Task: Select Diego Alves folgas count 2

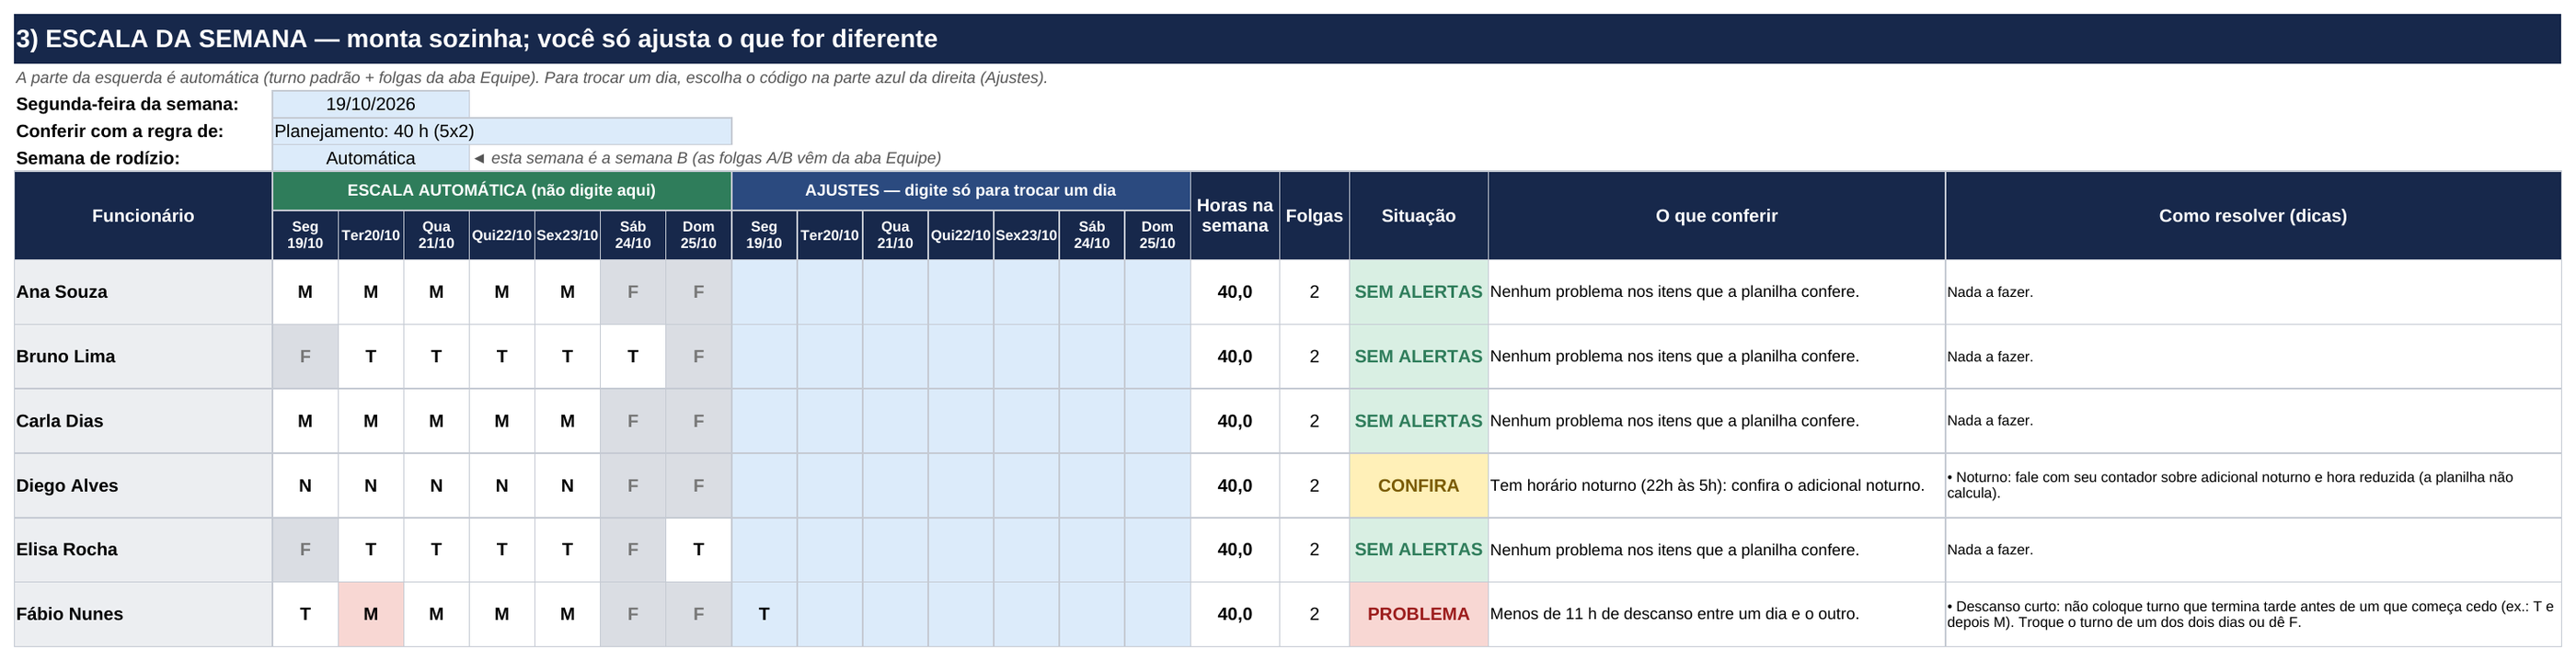Action: tap(1314, 485)
